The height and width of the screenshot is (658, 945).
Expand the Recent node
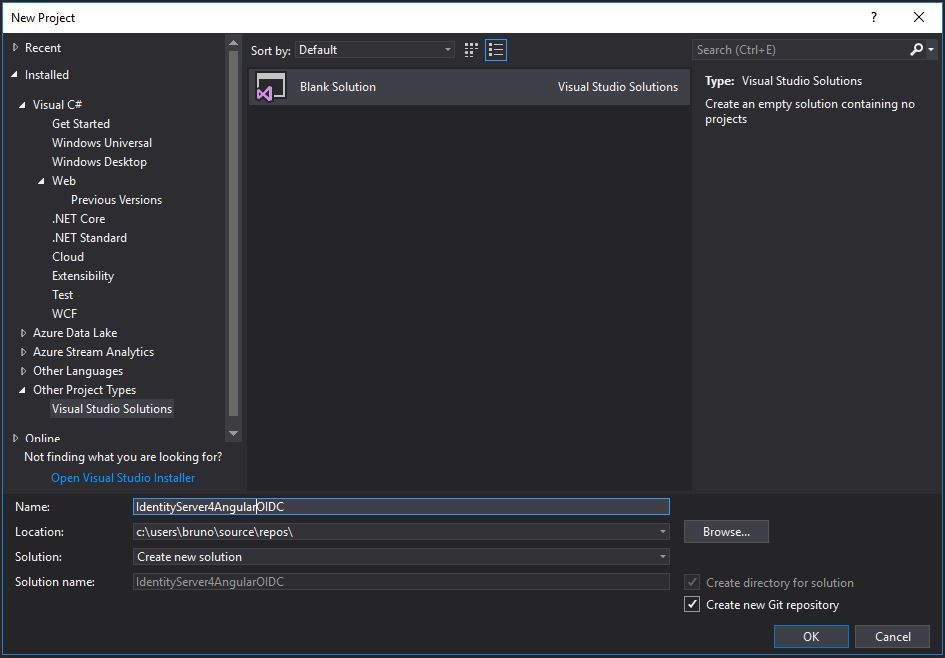tap(16, 48)
